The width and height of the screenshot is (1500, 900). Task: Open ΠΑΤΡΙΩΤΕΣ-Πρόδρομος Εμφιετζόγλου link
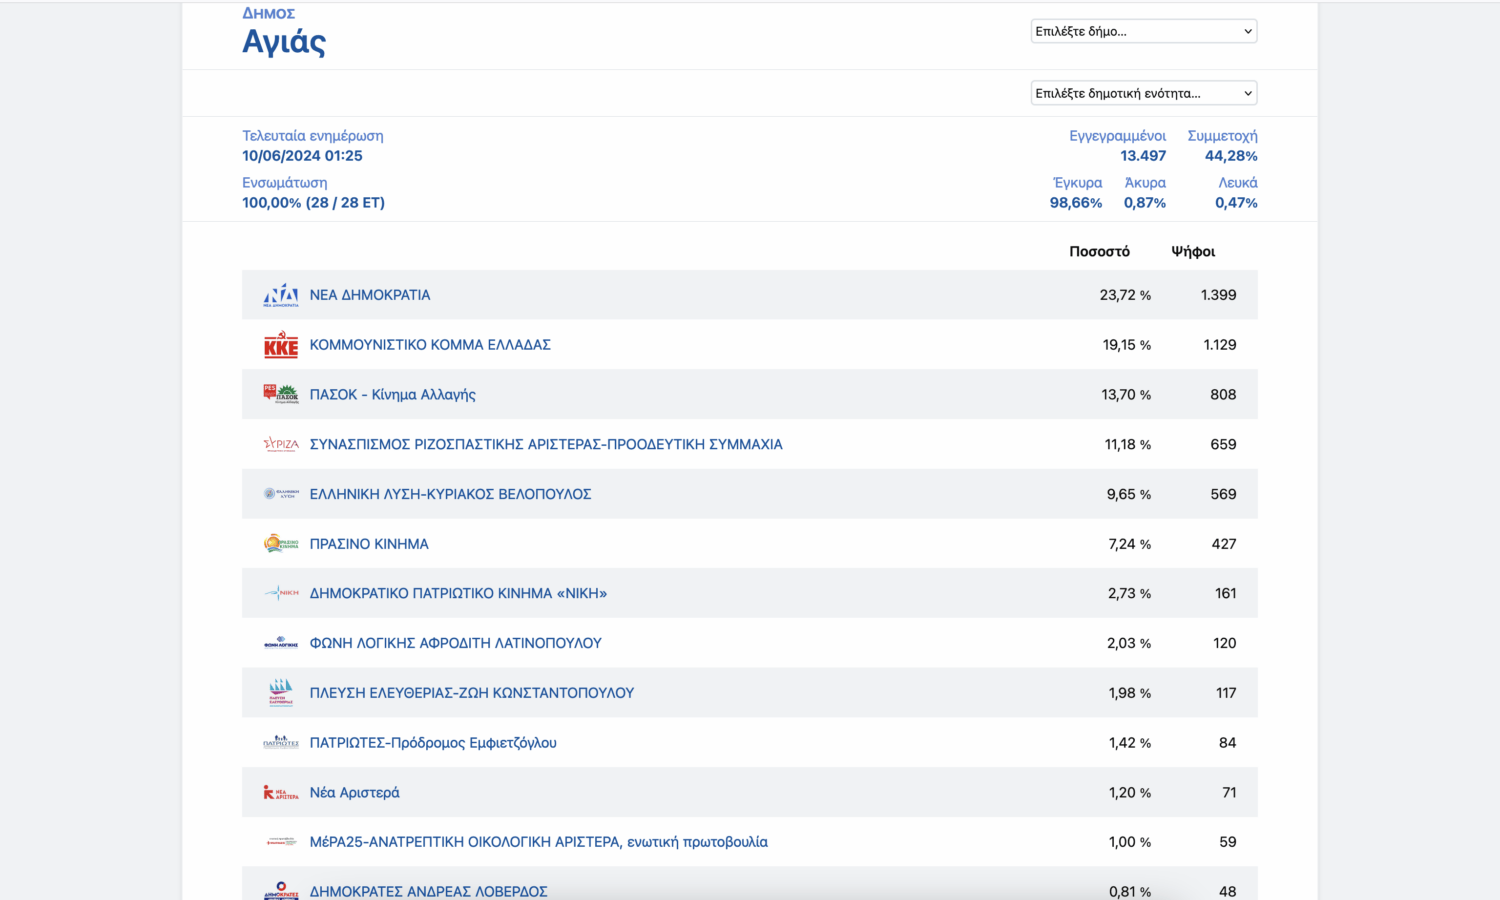(x=433, y=743)
